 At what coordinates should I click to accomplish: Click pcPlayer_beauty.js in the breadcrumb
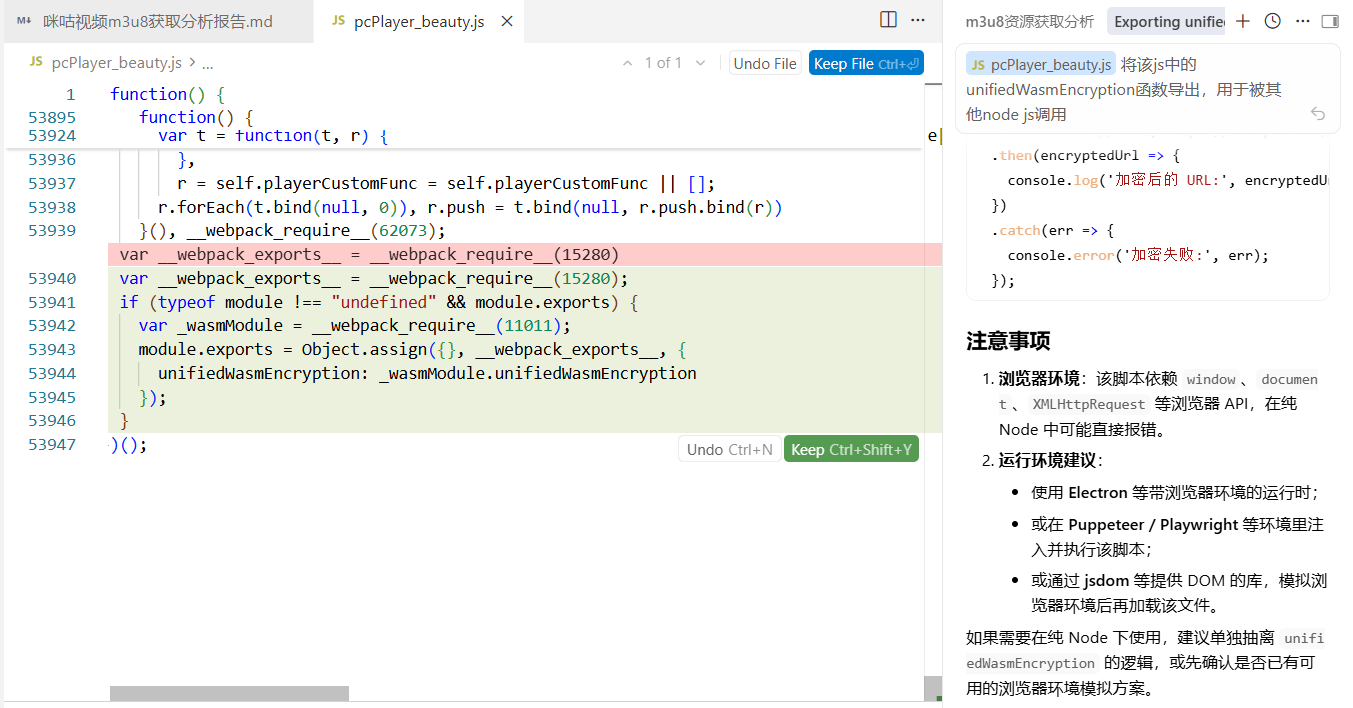(x=116, y=62)
